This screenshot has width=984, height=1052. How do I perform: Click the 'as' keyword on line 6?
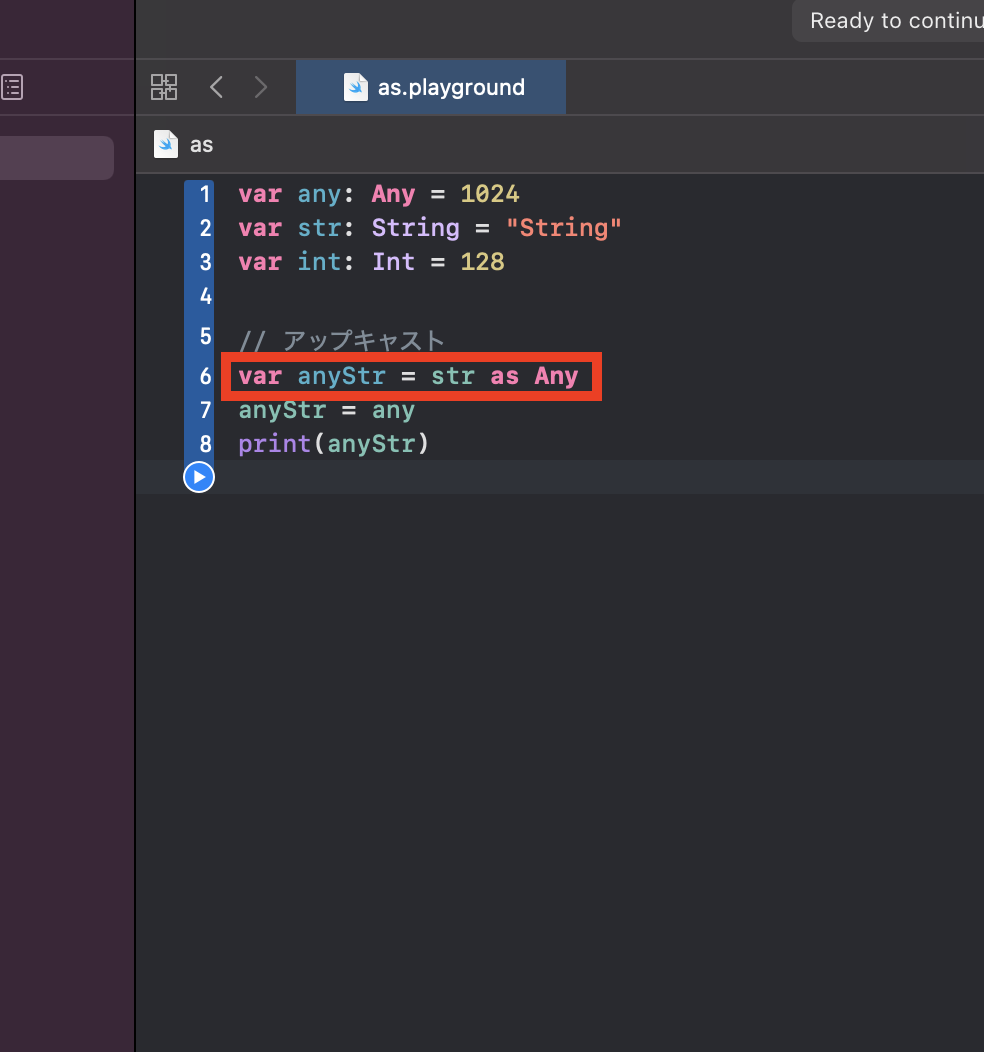coord(504,376)
